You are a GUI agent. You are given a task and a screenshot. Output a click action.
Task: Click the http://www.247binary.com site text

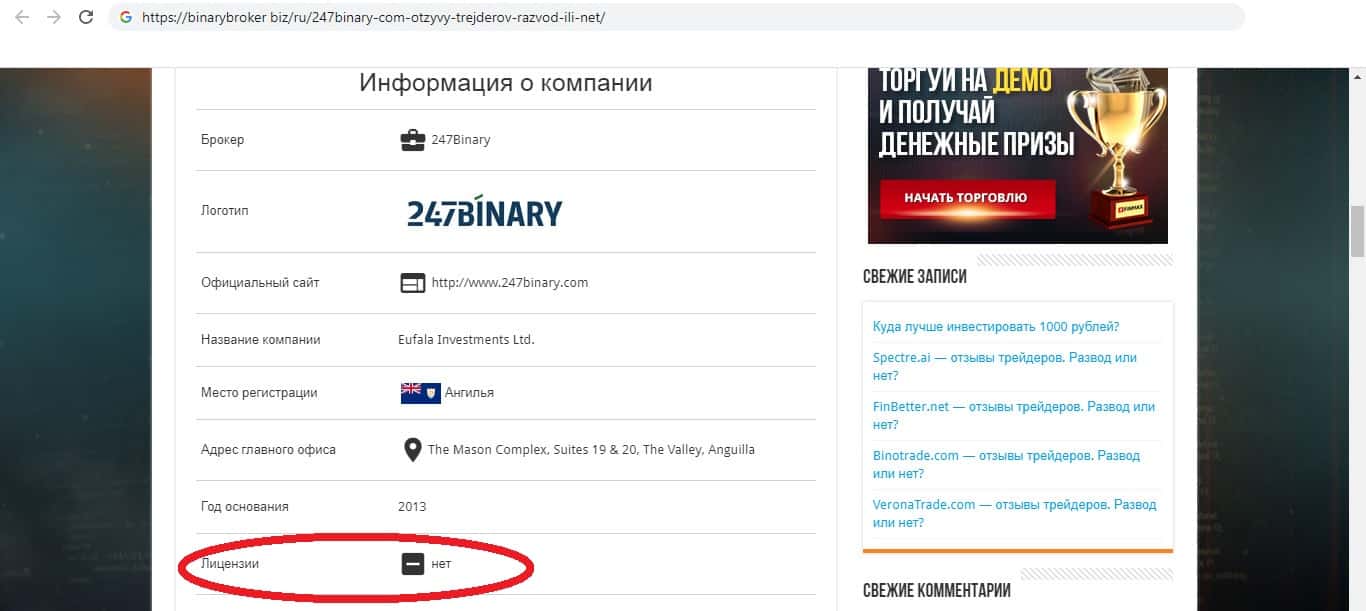tap(510, 283)
